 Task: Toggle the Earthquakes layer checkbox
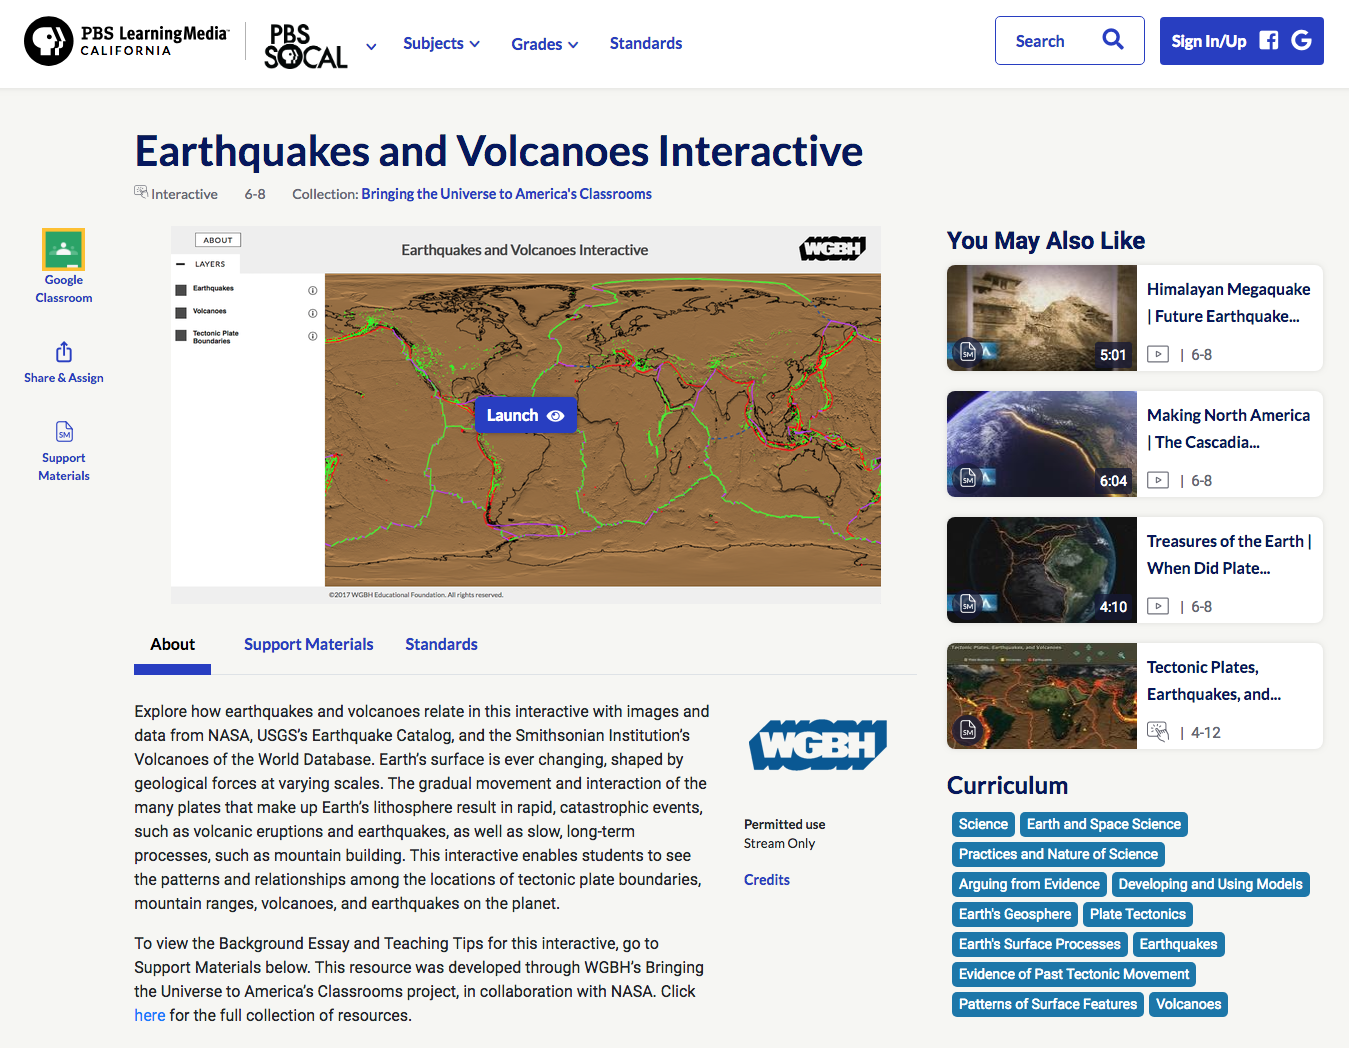pyautogui.click(x=181, y=290)
